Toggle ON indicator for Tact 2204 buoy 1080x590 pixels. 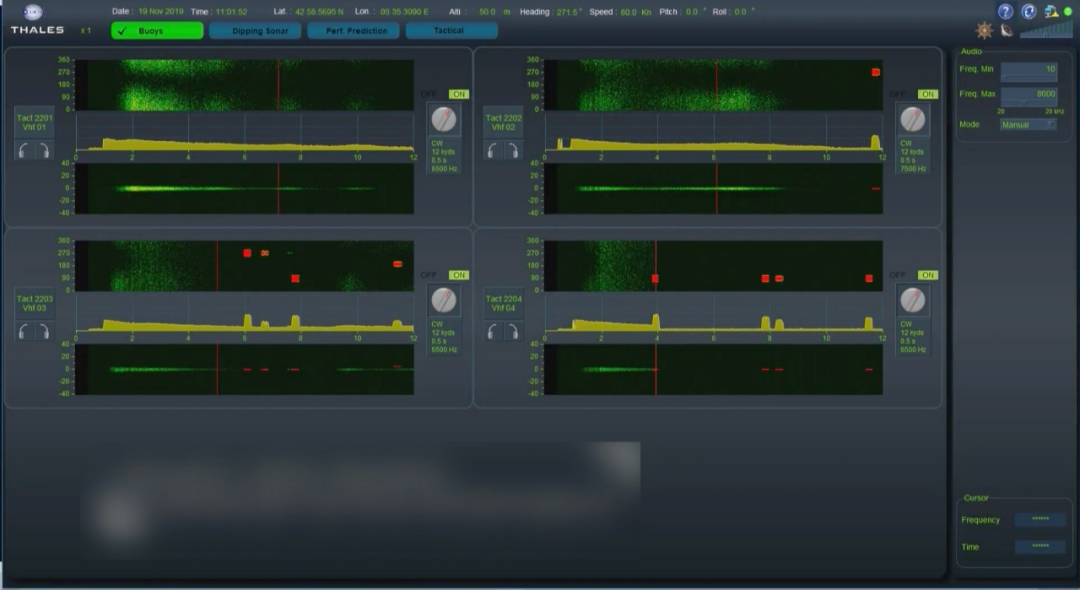point(928,275)
